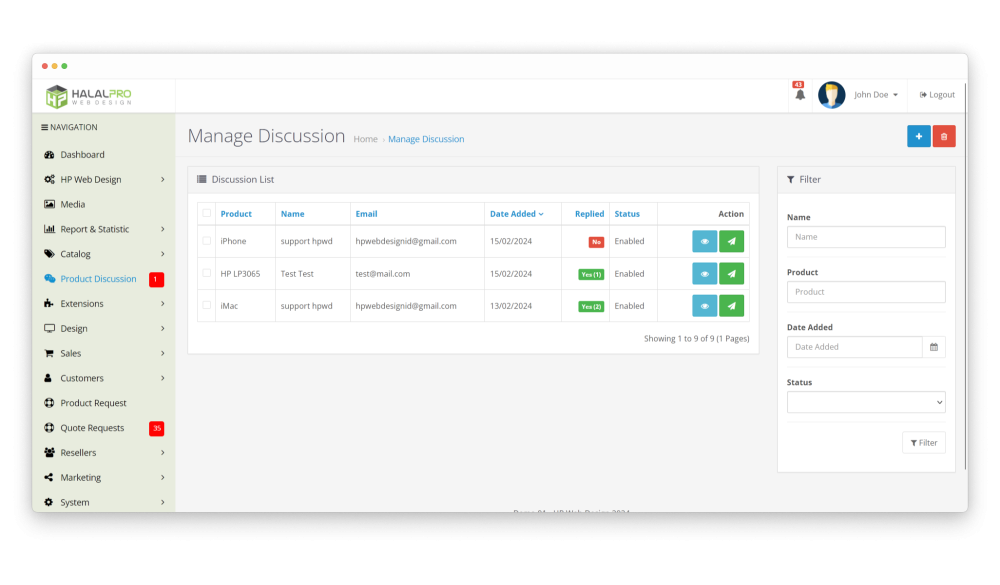Image resolution: width=1000 pixels, height=585 pixels.
Task: Click the notification bell icon
Action: [799, 95]
